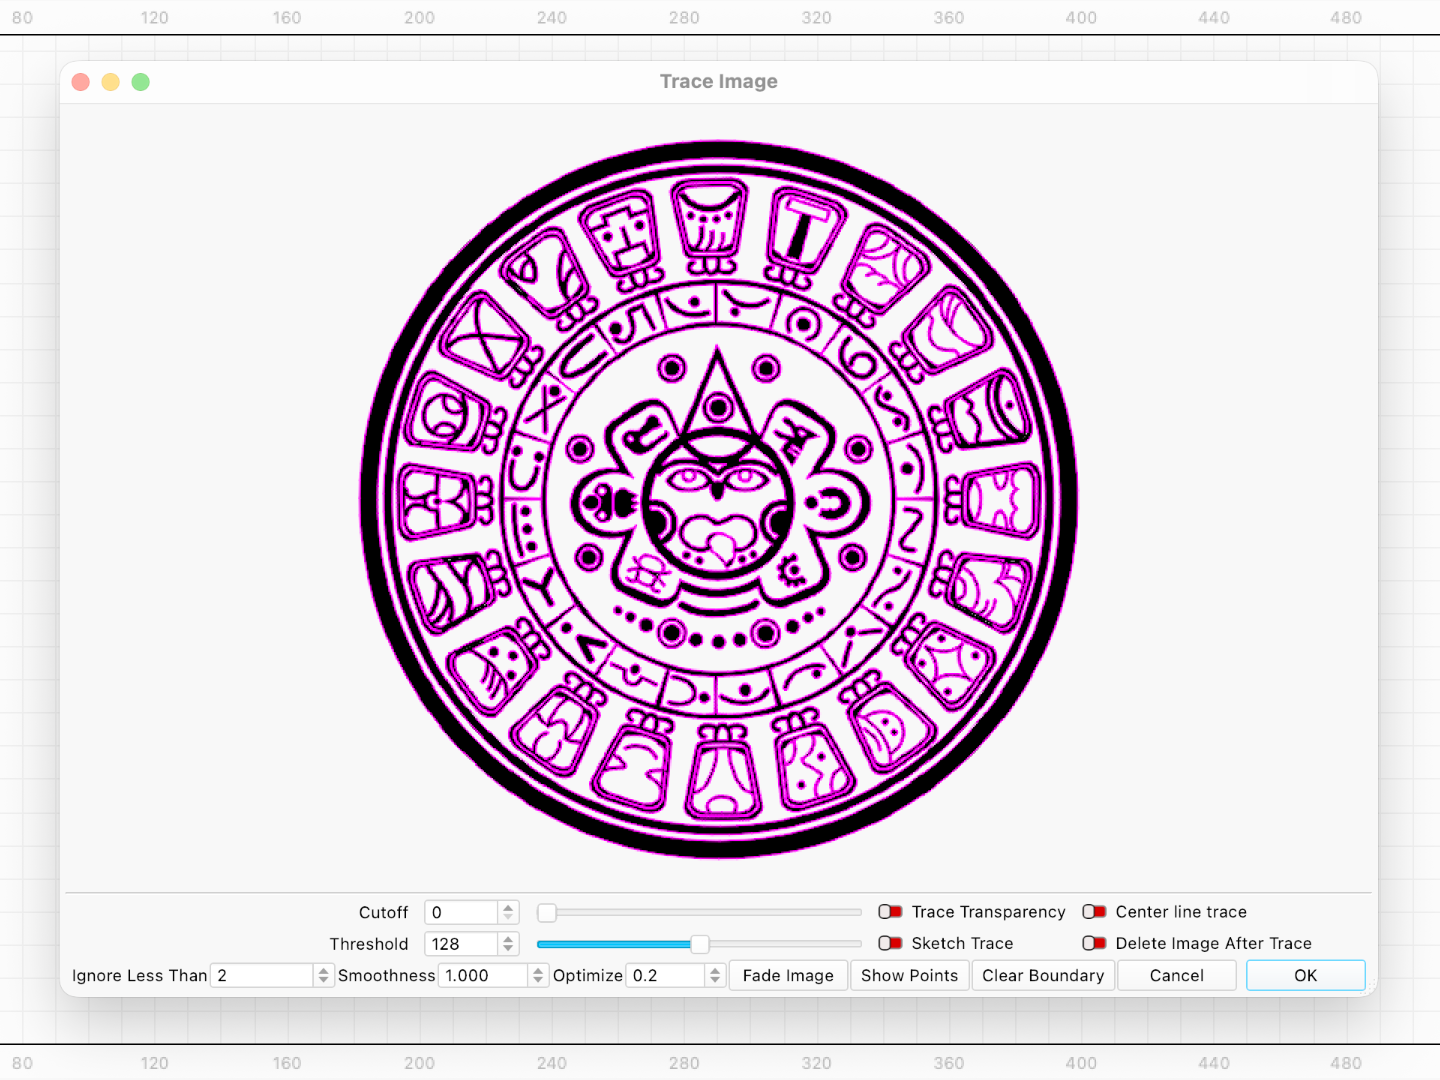Close the Trace Image window

81,82
